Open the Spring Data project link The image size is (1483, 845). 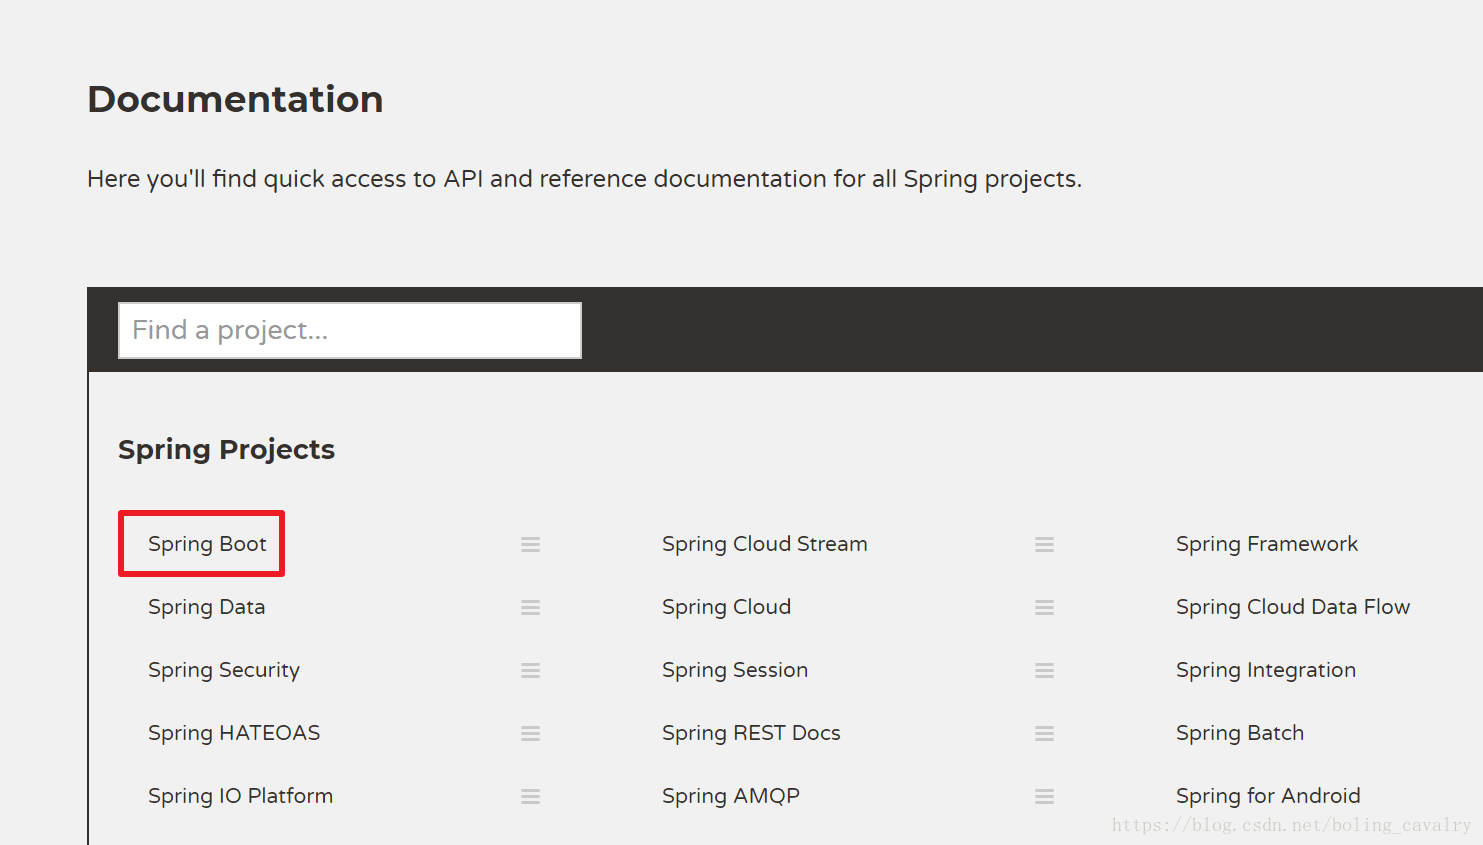pos(206,607)
